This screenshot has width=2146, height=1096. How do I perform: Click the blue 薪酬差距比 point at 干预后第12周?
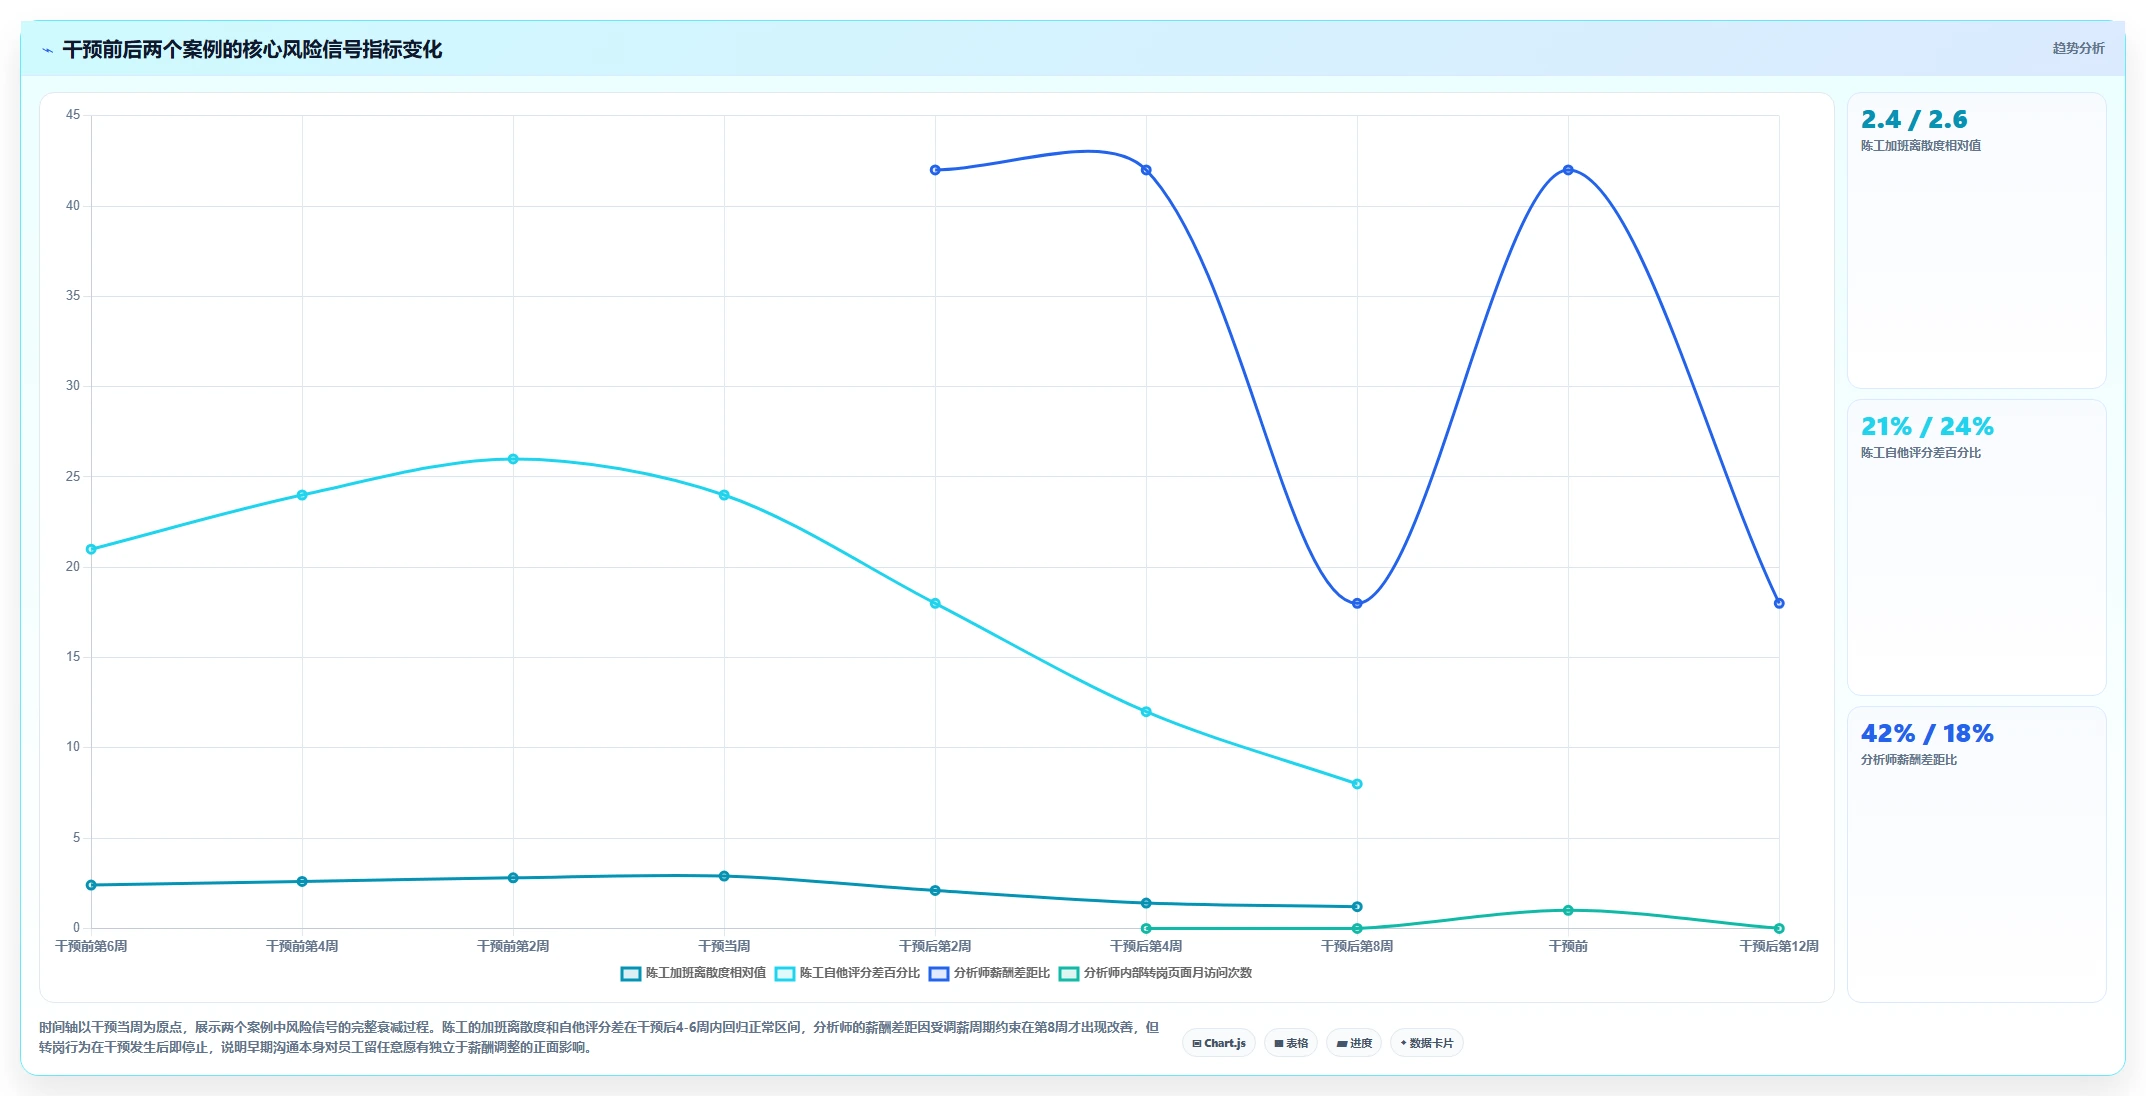pyautogui.click(x=1779, y=603)
